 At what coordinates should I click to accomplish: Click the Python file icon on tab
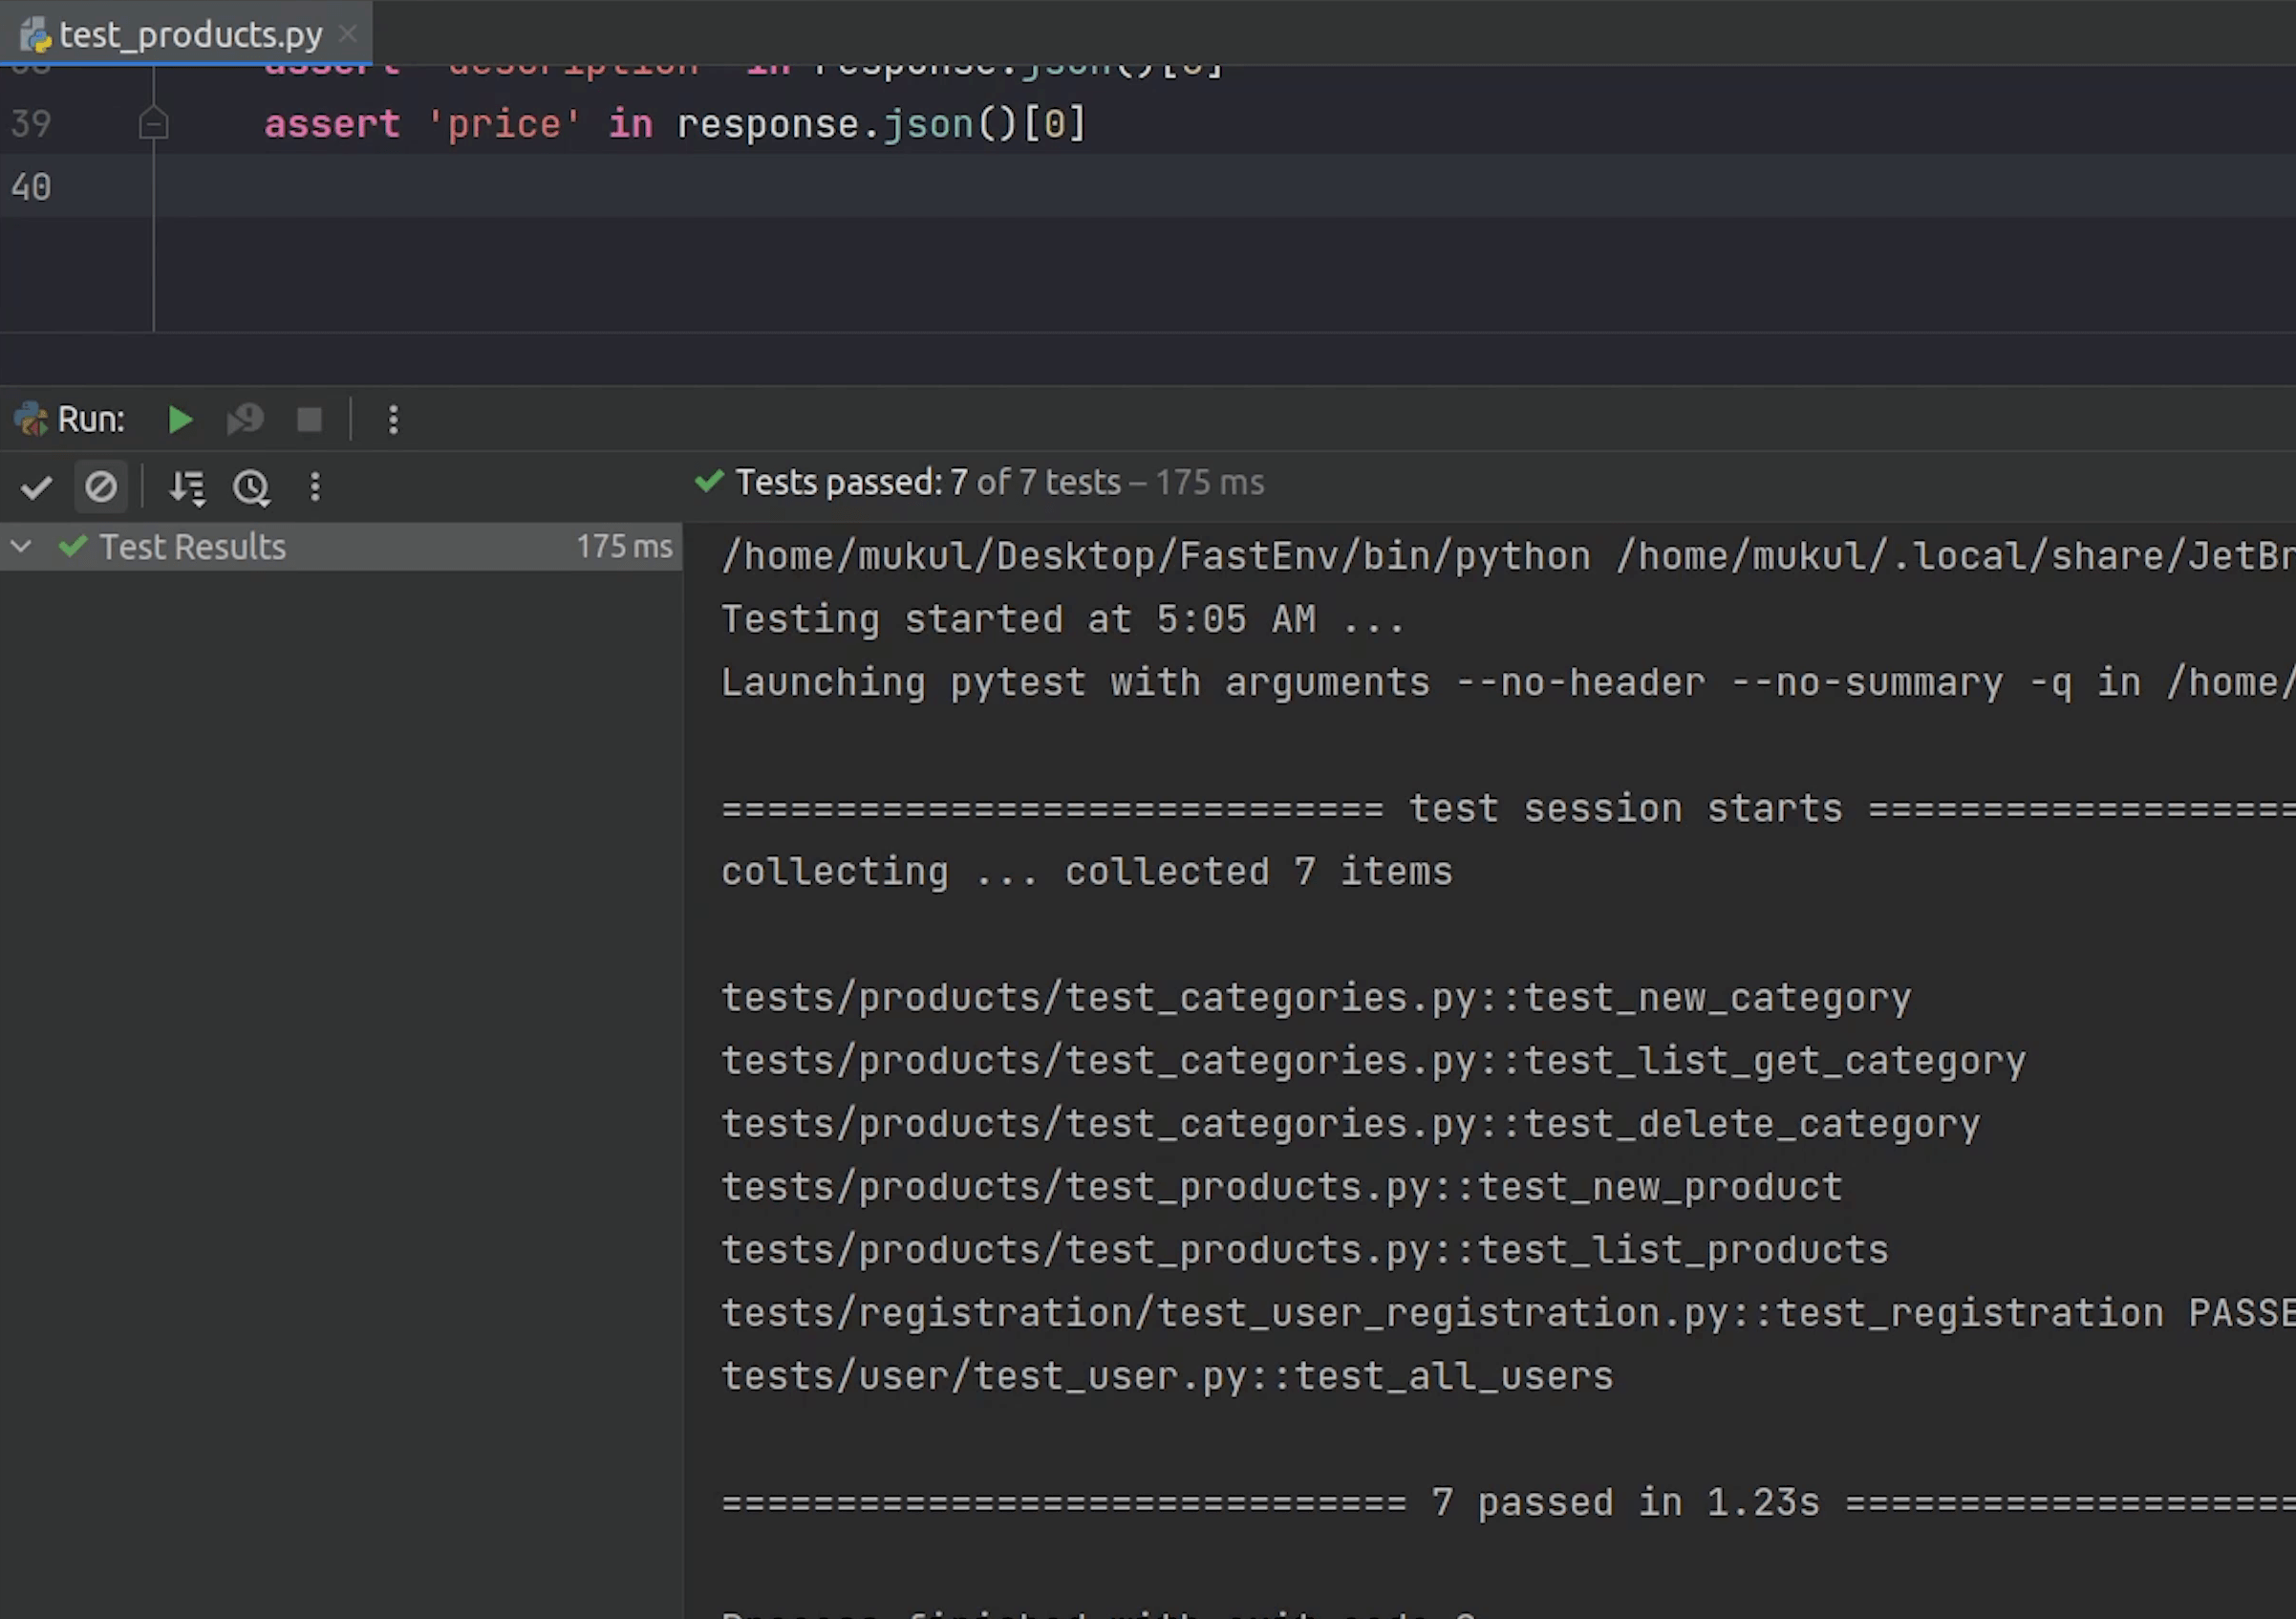click(x=36, y=36)
